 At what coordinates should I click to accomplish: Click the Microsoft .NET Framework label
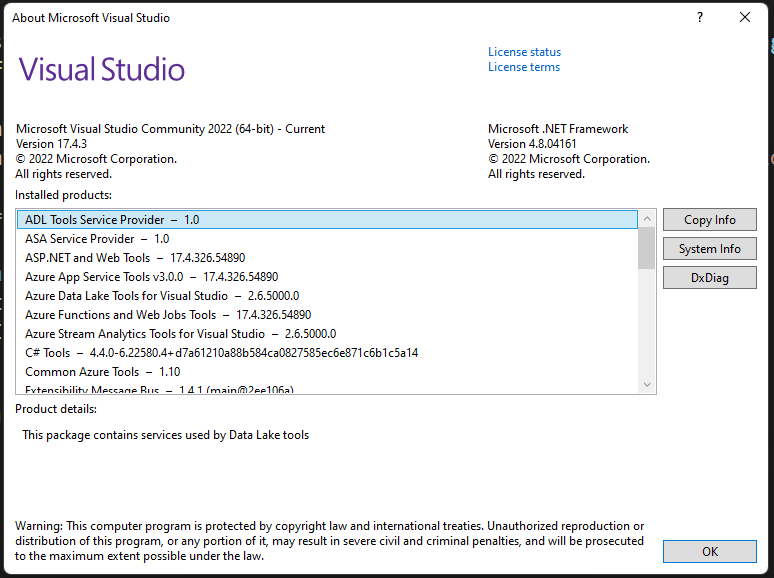[x=558, y=129]
